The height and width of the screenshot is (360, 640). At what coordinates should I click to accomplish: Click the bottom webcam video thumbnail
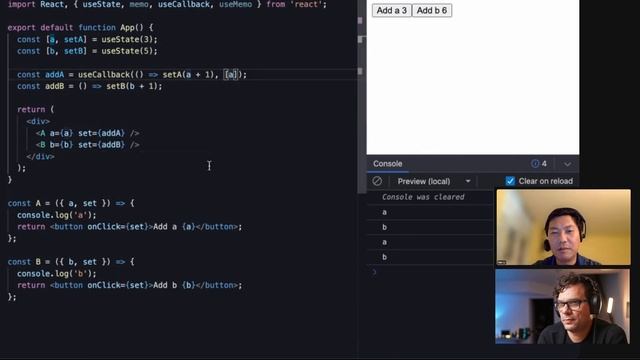562,306
